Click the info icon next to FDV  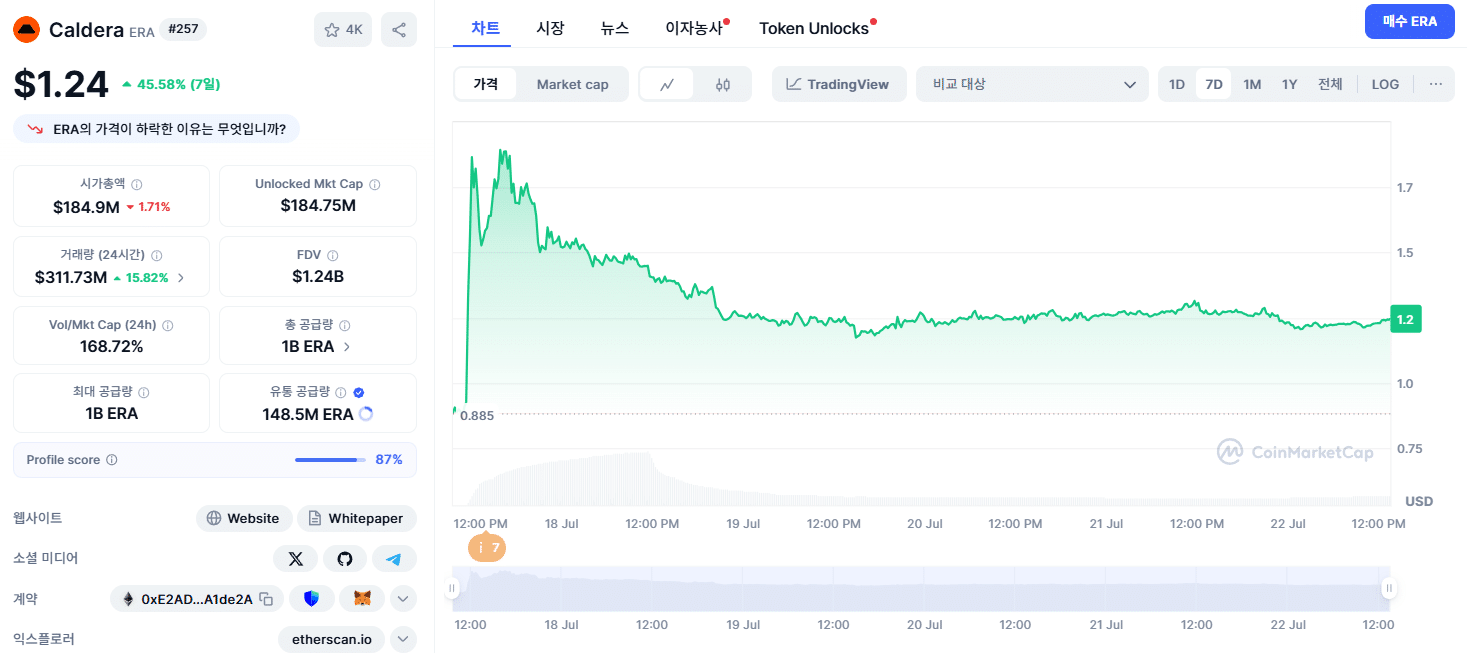click(333, 255)
